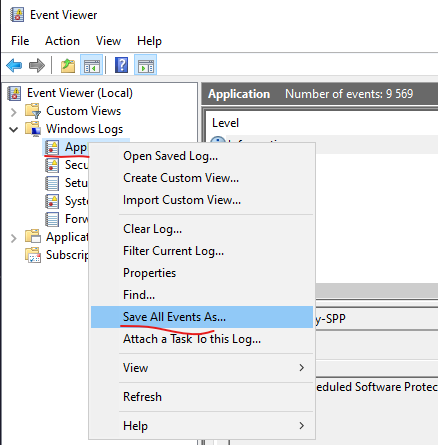Click the Up one level folder icon
The height and width of the screenshot is (445, 438).
click(68, 65)
